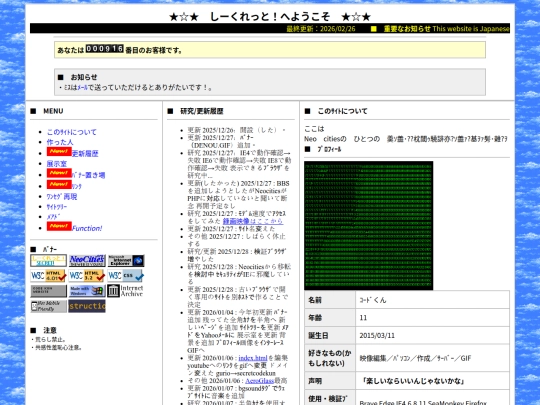Open the Internet Archive banner
This screenshot has width=540, height=405.
[x=126, y=291]
